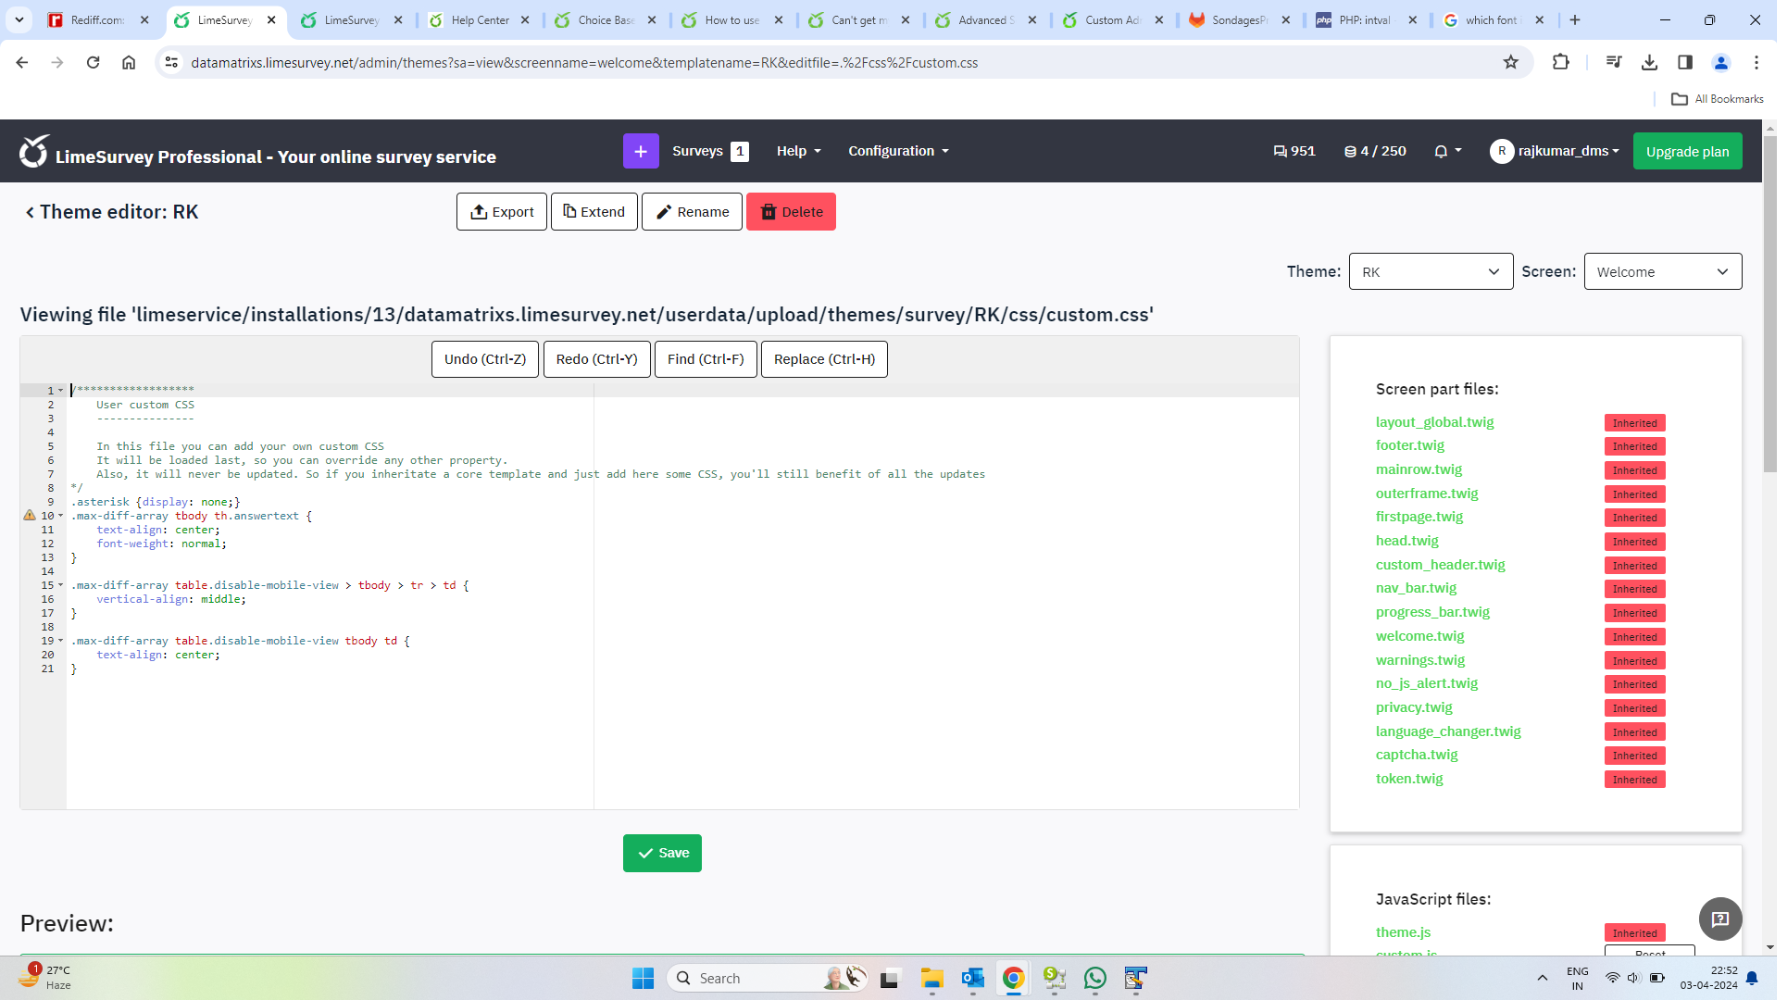
Task: Collapse code fold arrow at line 19
Action: tap(61, 641)
